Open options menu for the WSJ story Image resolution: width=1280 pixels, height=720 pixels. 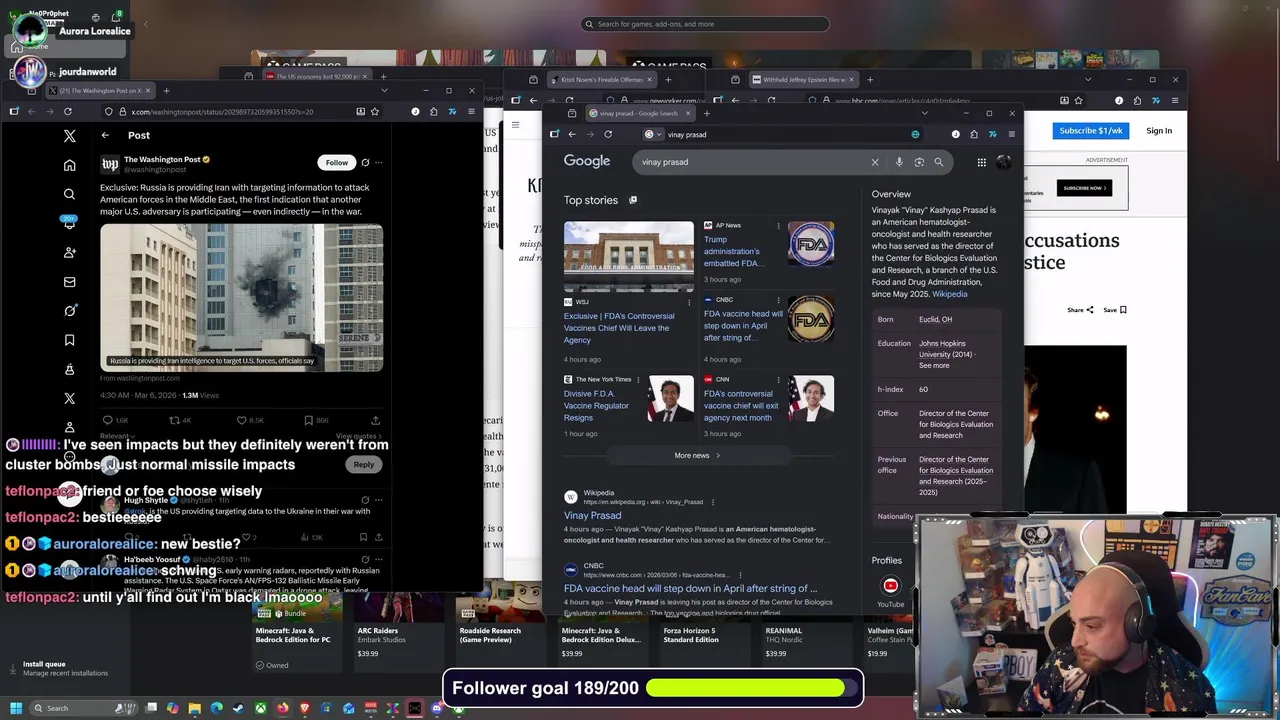point(689,302)
